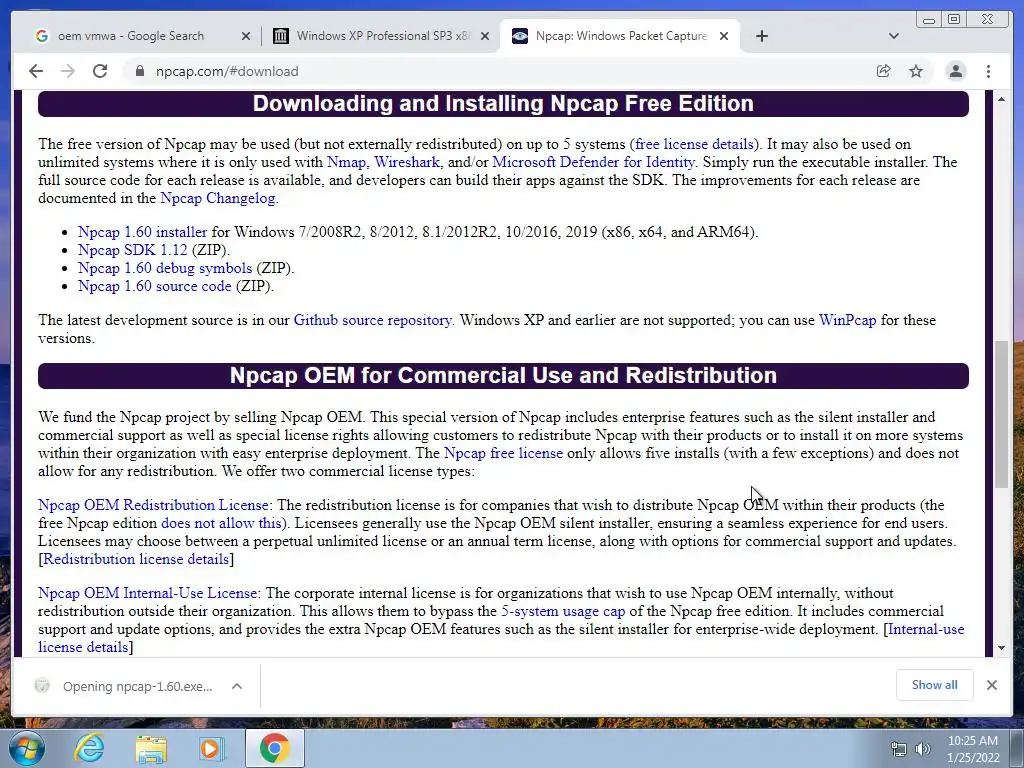1024x768 pixels.
Task: Click the 'does not allow this' link
Action: click(221, 523)
